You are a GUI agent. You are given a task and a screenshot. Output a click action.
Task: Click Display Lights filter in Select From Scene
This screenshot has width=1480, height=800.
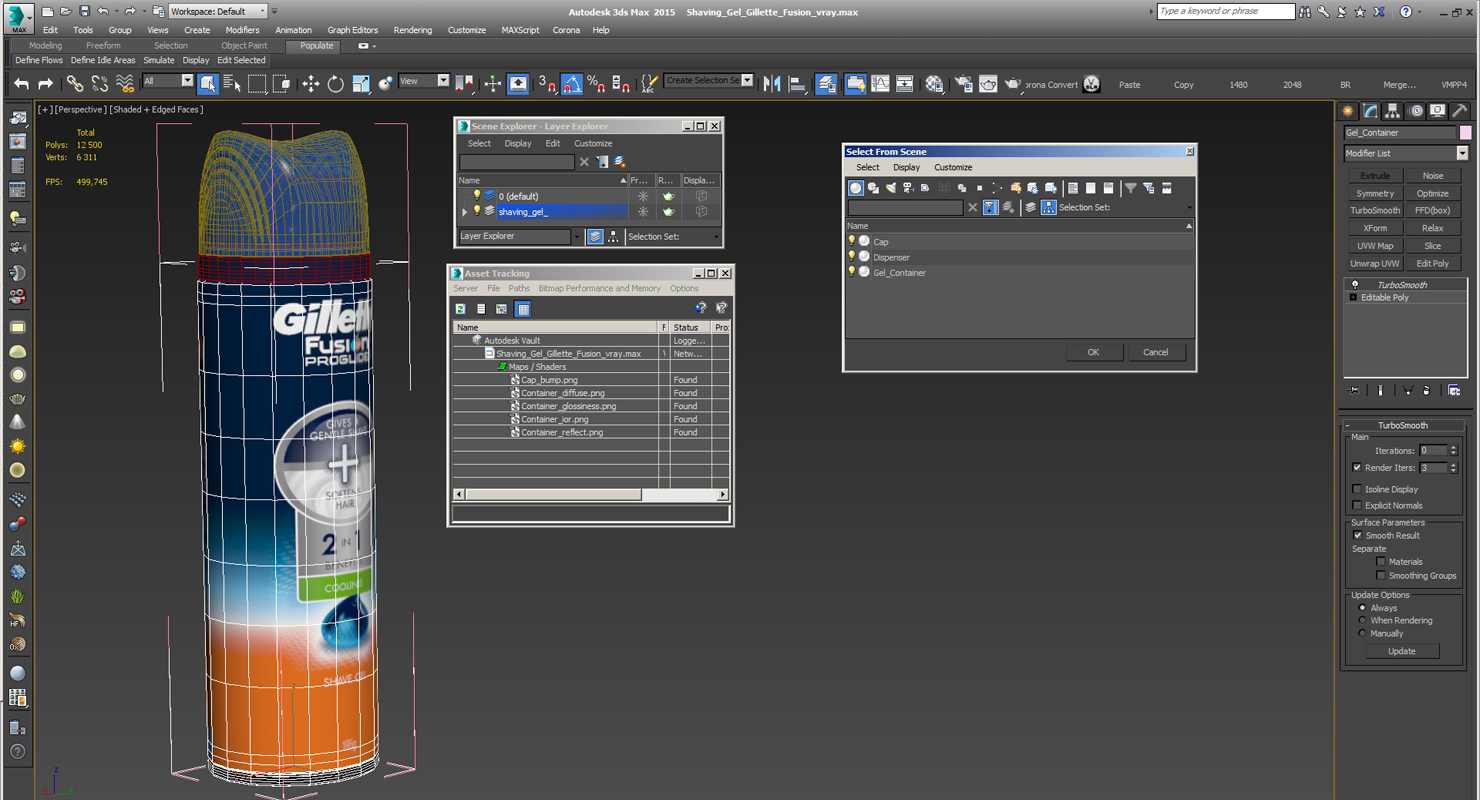pos(891,188)
